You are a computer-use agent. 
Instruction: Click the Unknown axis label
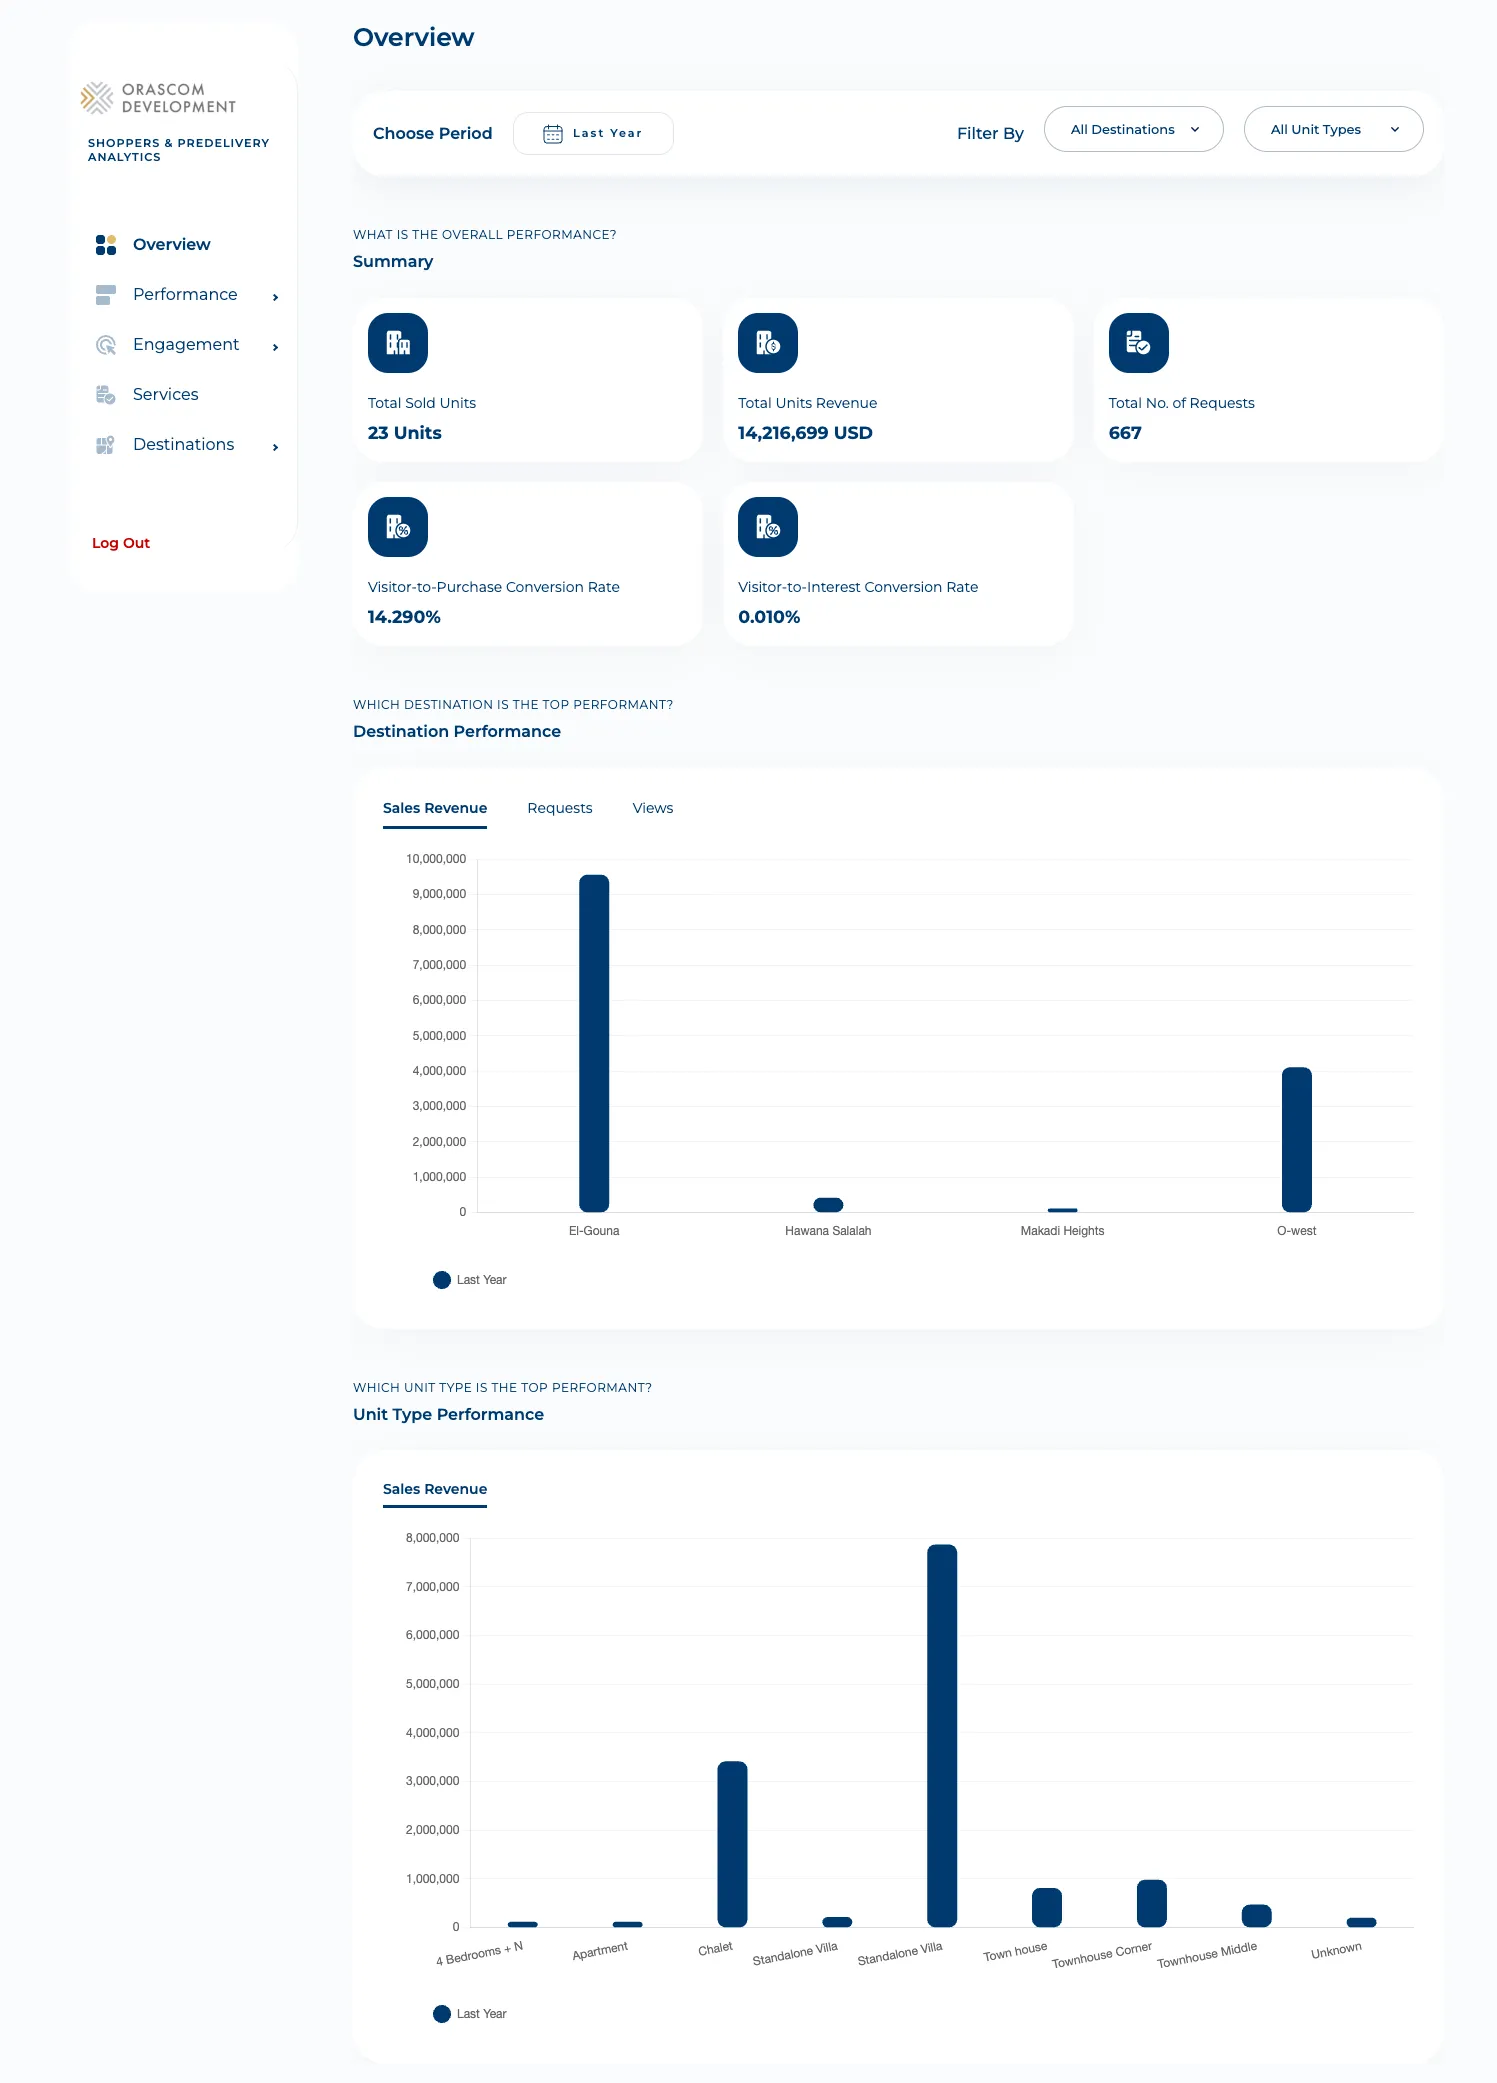(x=1336, y=1951)
